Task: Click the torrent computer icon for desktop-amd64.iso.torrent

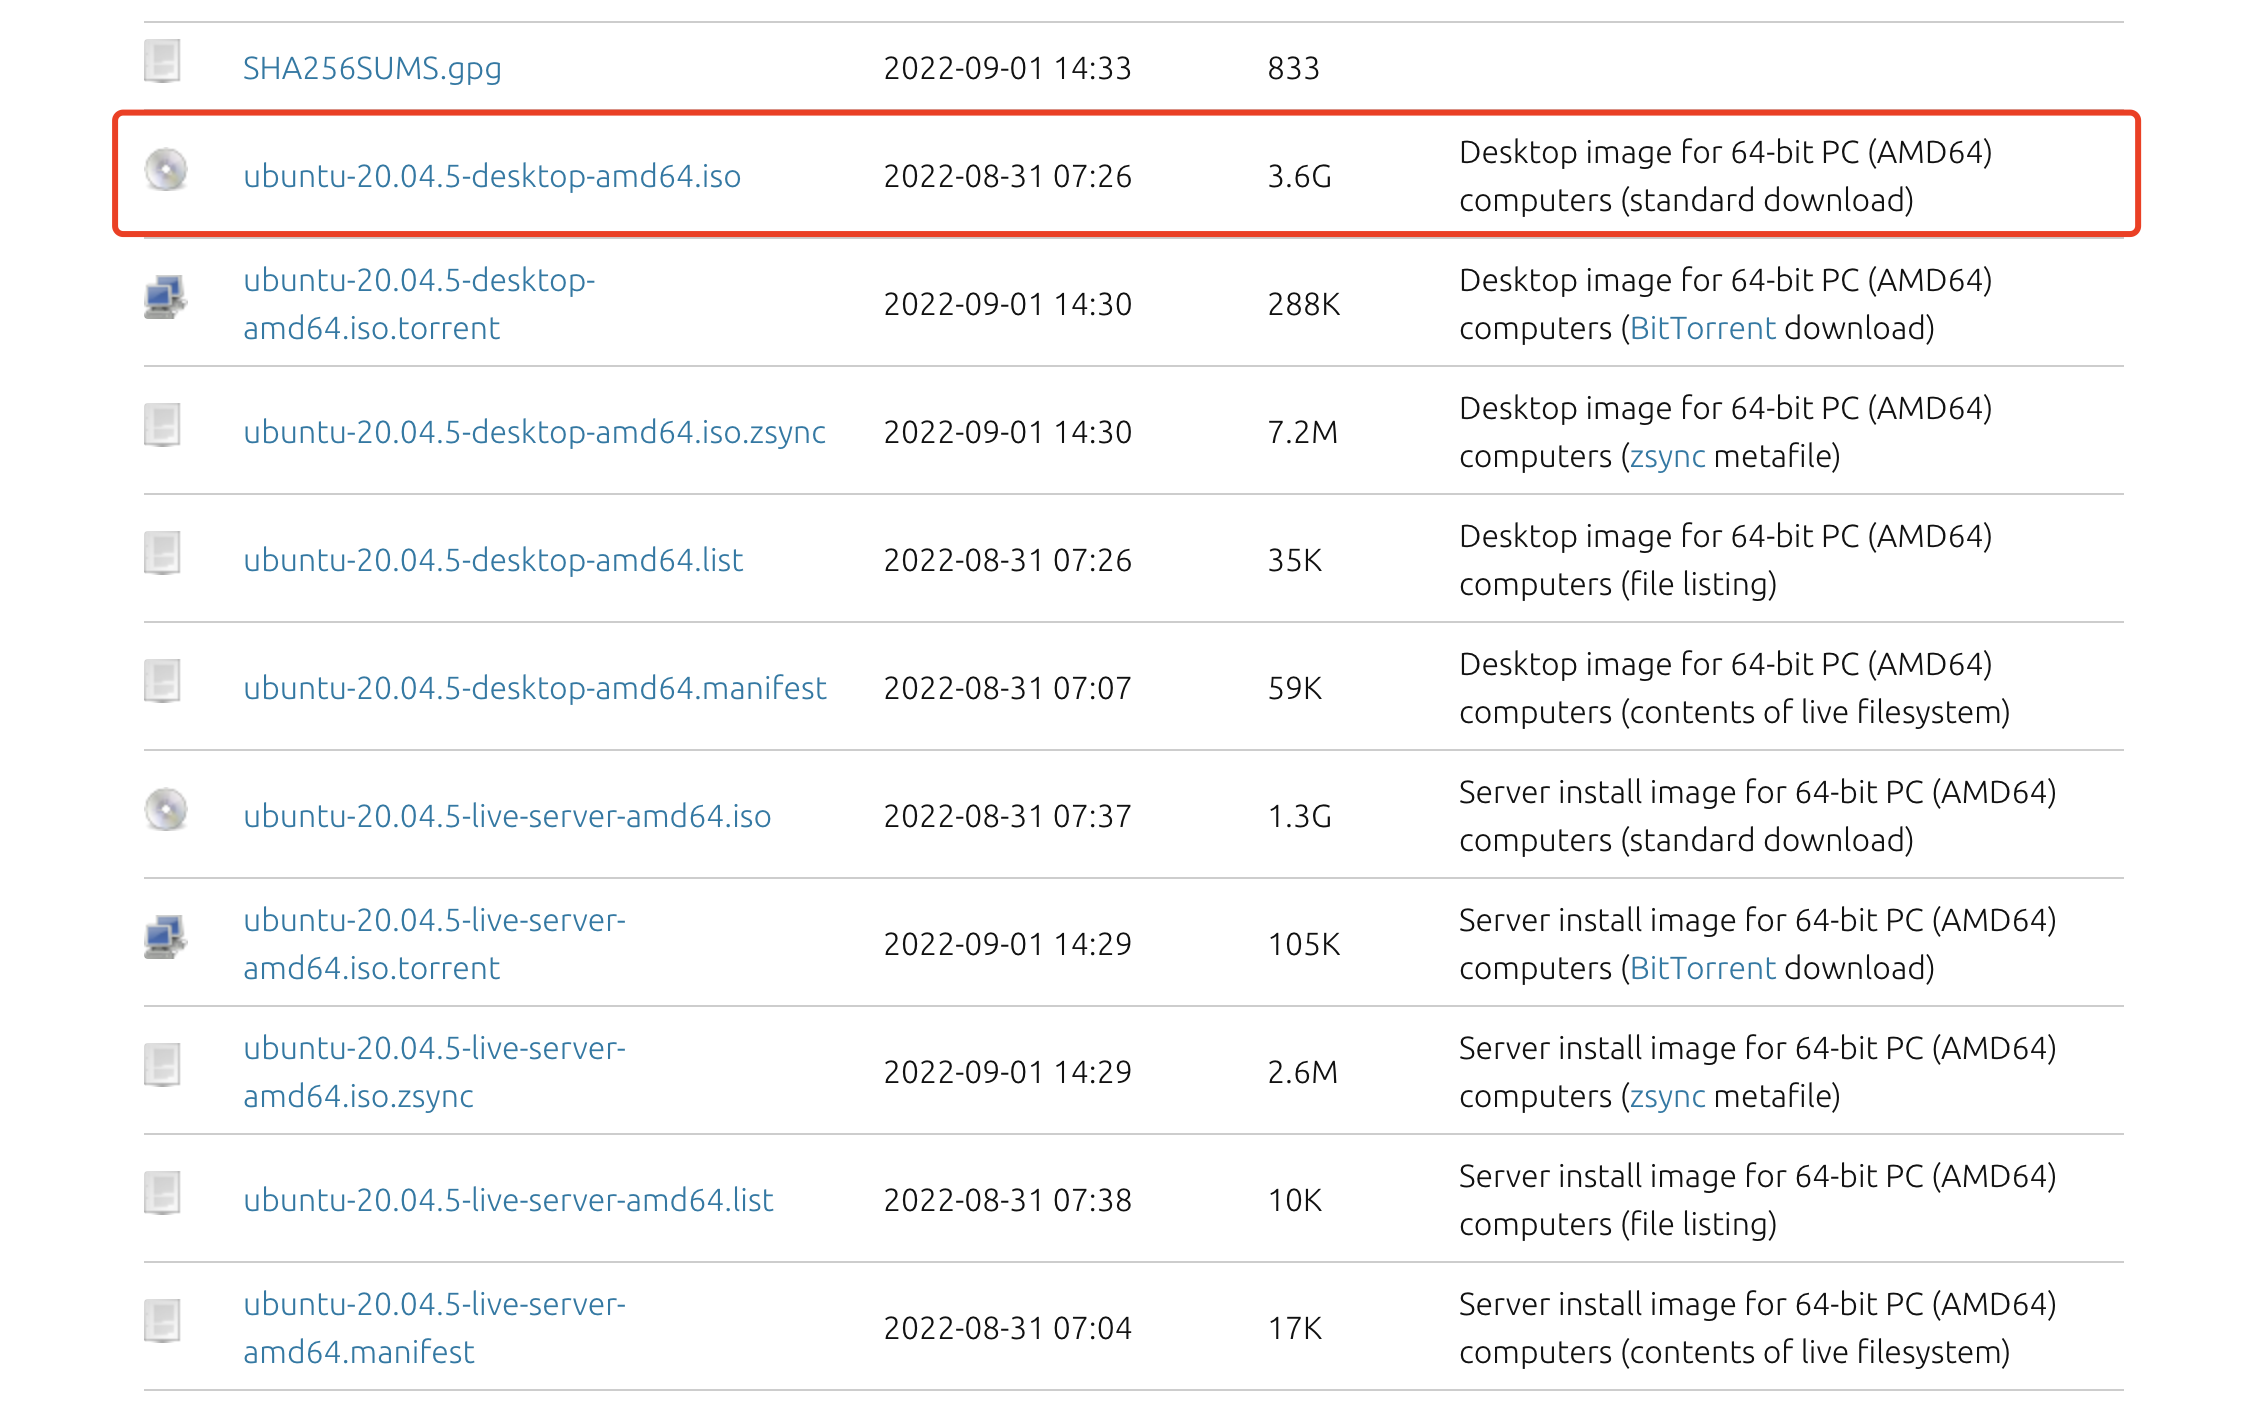Action: click(165, 297)
